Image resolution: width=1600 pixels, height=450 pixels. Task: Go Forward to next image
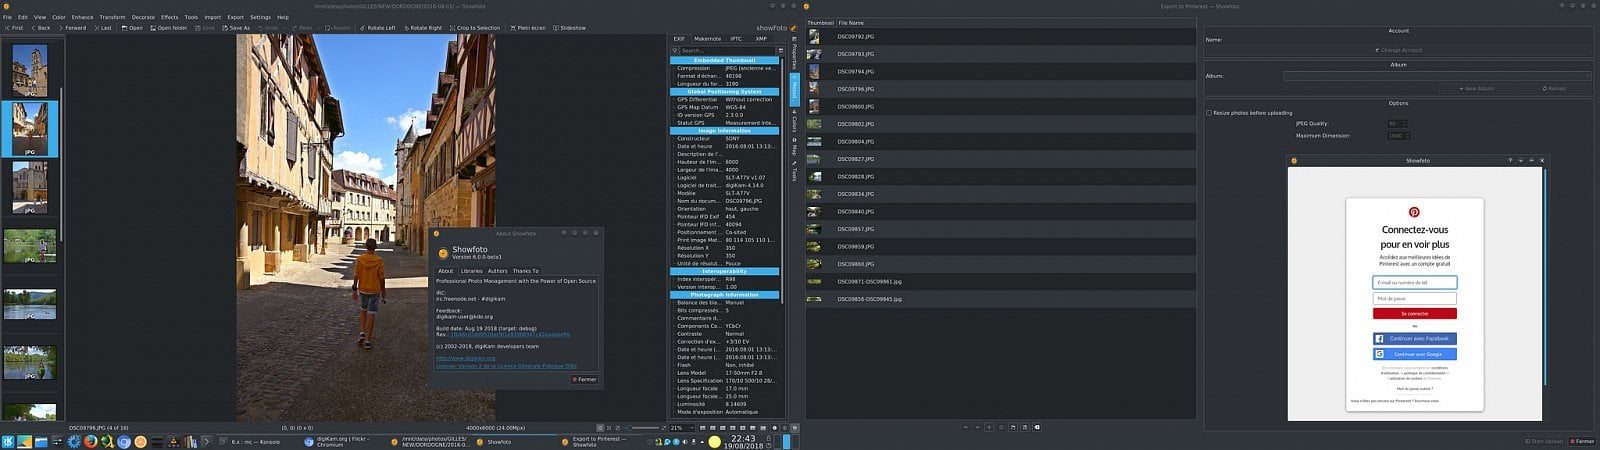pyautogui.click(x=72, y=28)
